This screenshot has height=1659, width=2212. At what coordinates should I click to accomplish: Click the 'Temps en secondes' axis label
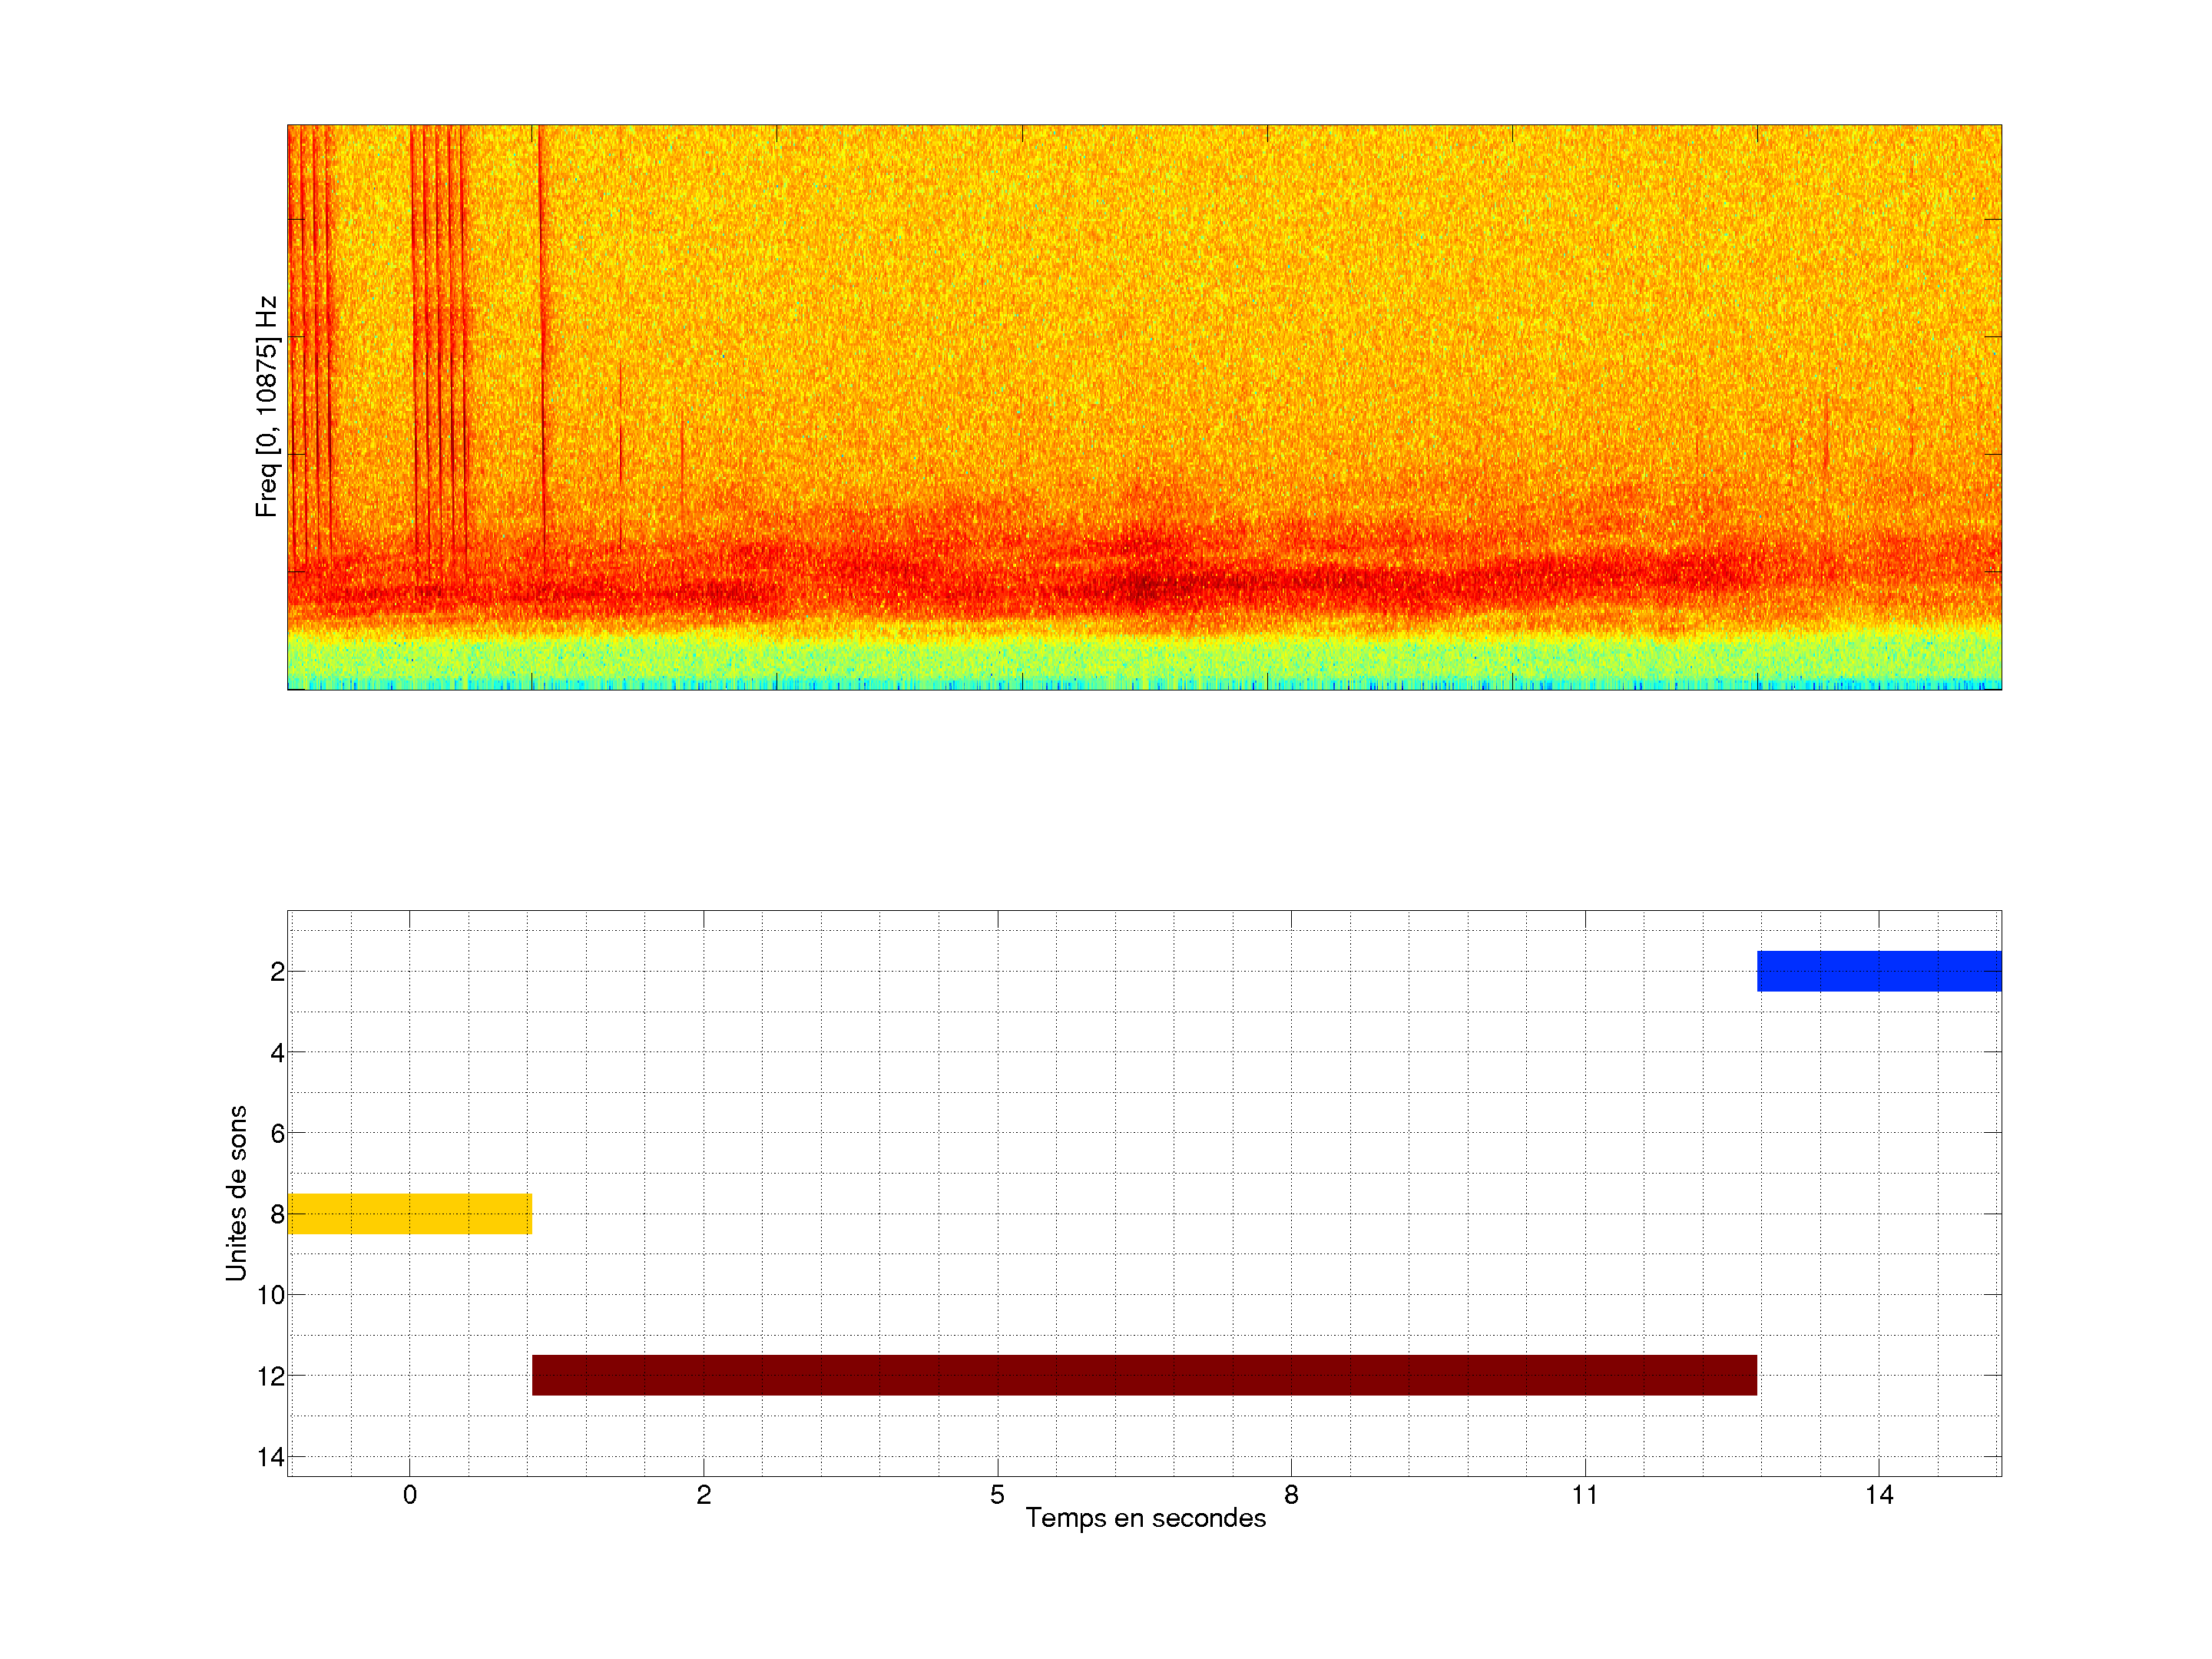[1145, 1518]
